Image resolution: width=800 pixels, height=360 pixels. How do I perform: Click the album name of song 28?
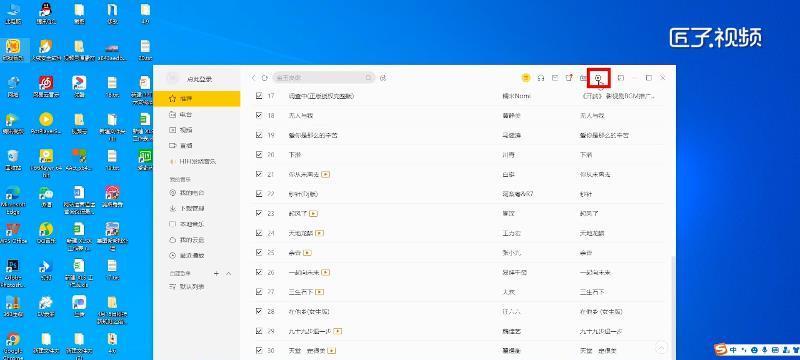pos(601,312)
